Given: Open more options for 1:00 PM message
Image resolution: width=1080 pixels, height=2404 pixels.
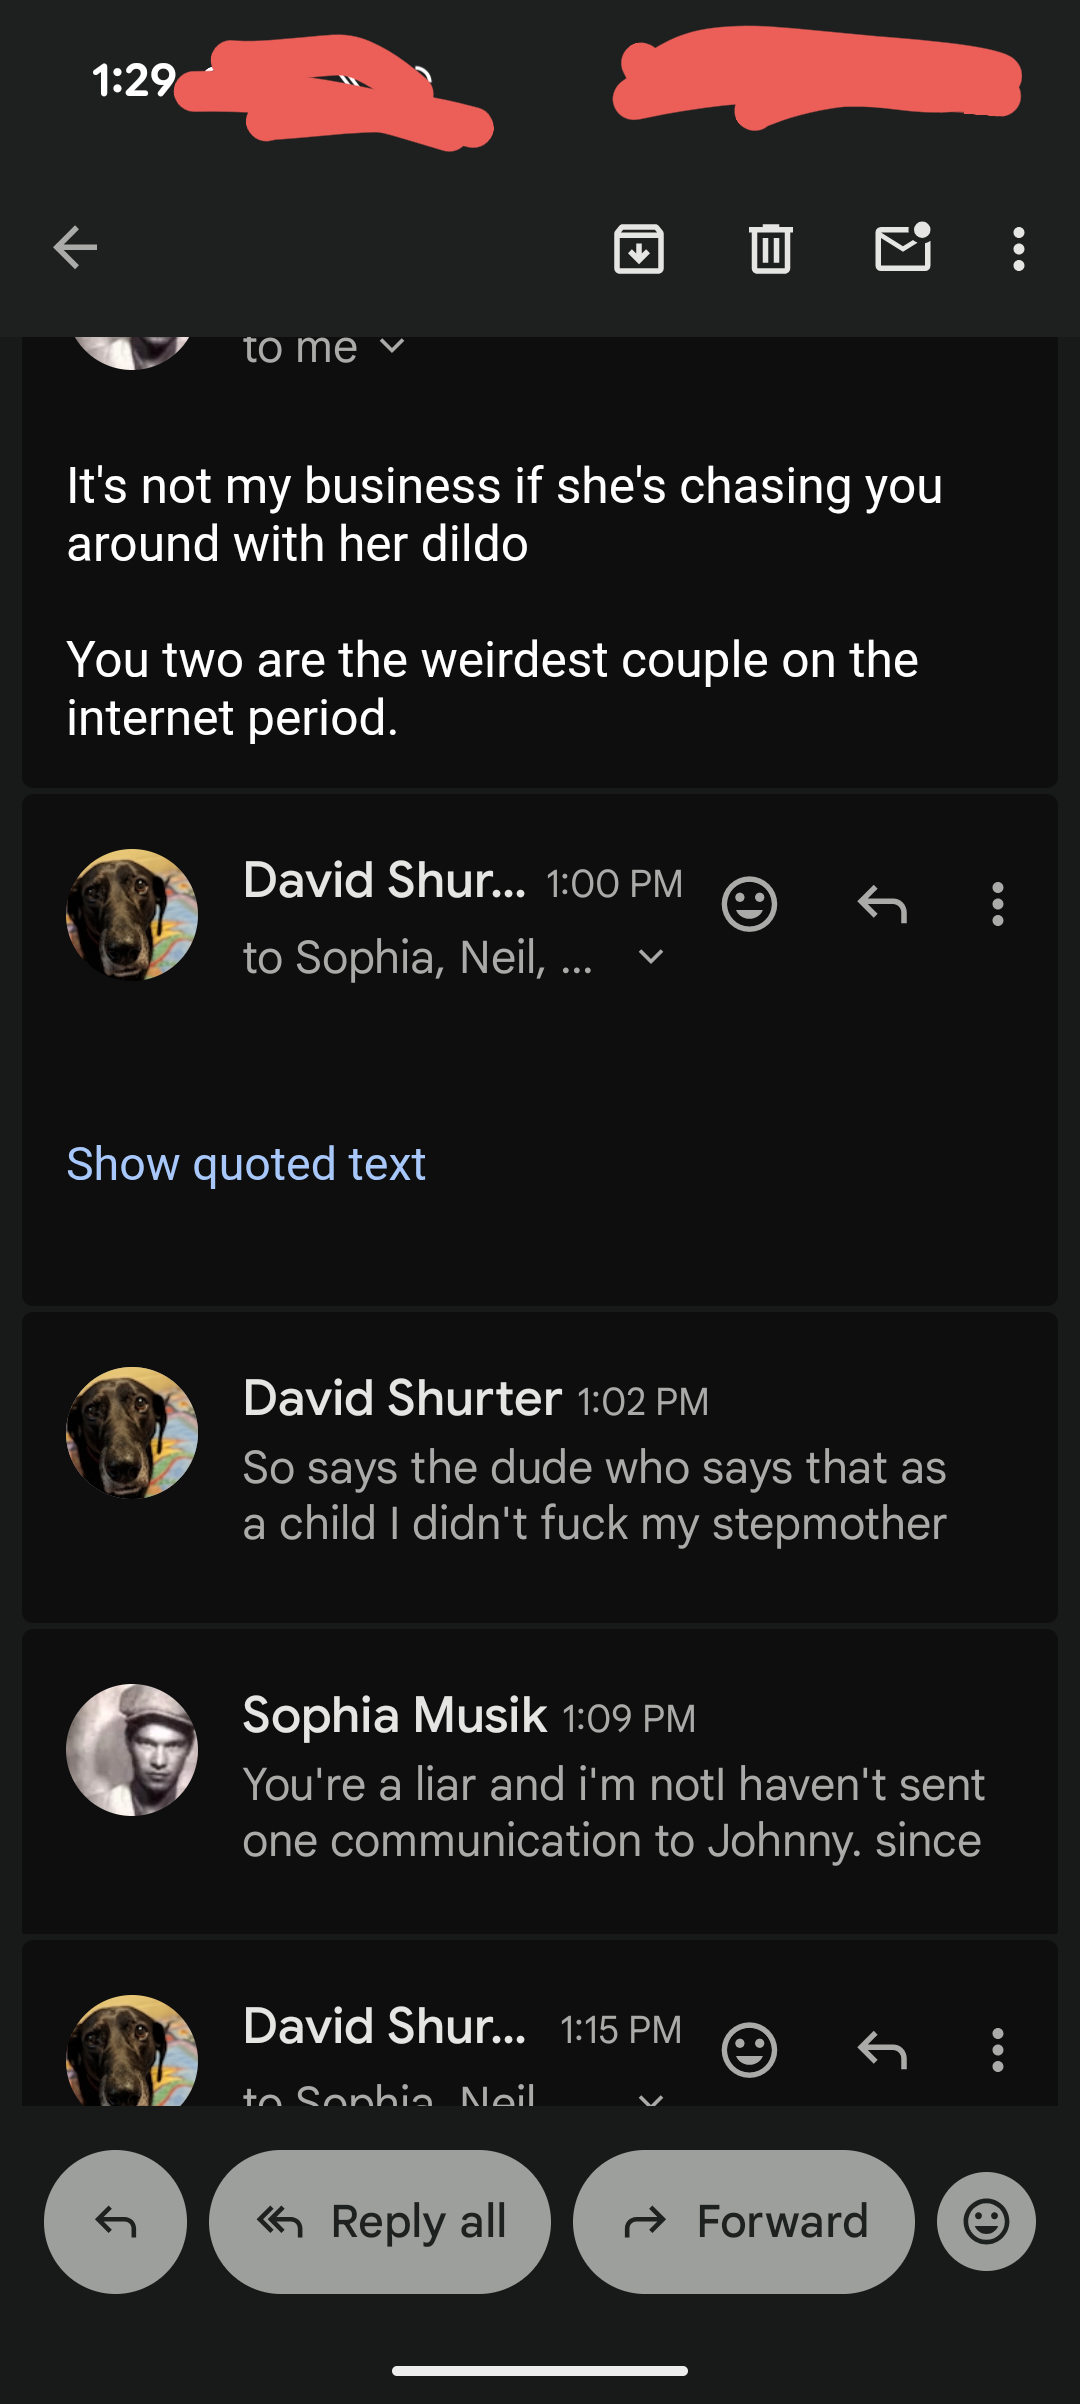Looking at the screenshot, I should [997, 905].
